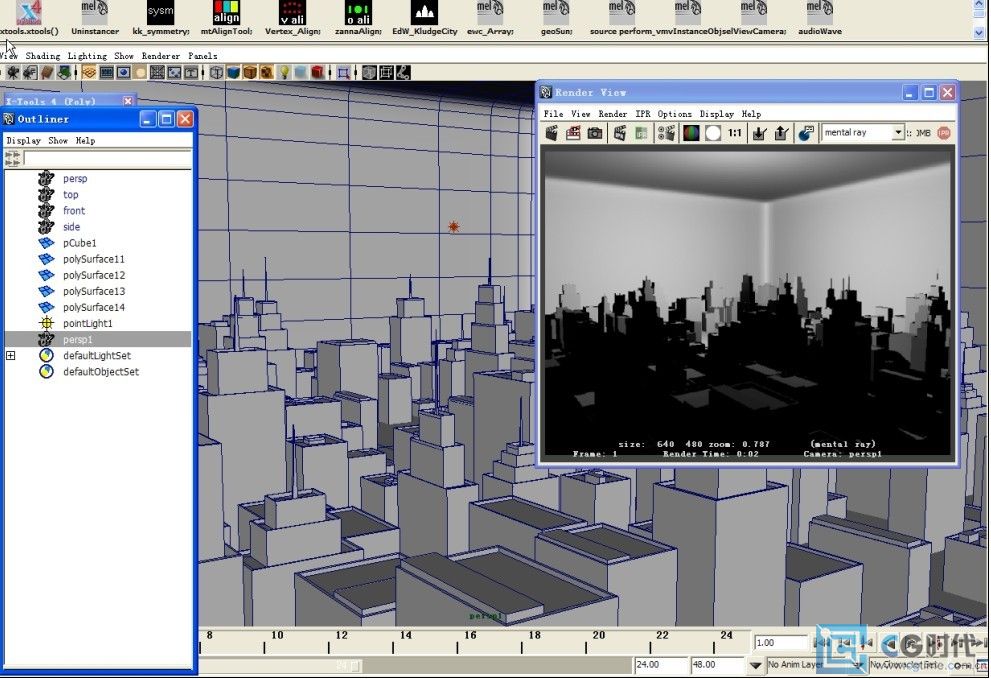Toggle the resolution gate icon in viewport toolbar

pyautogui.click(x=123, y=73)
